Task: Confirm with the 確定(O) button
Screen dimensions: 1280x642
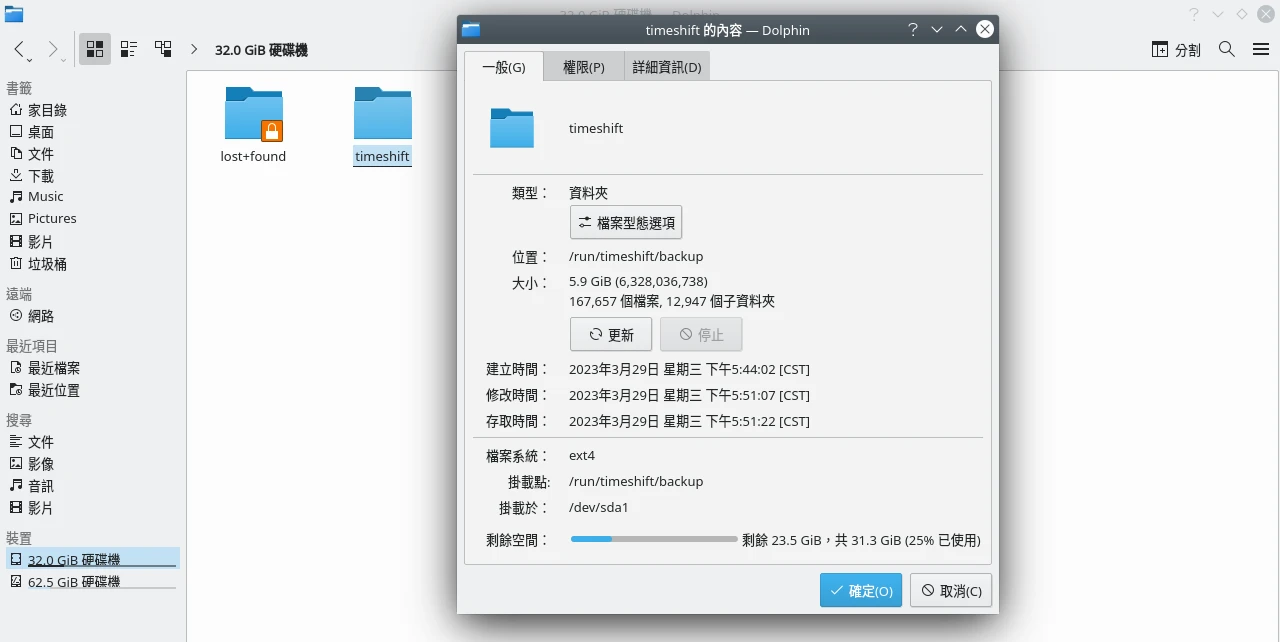Action: 860,590
